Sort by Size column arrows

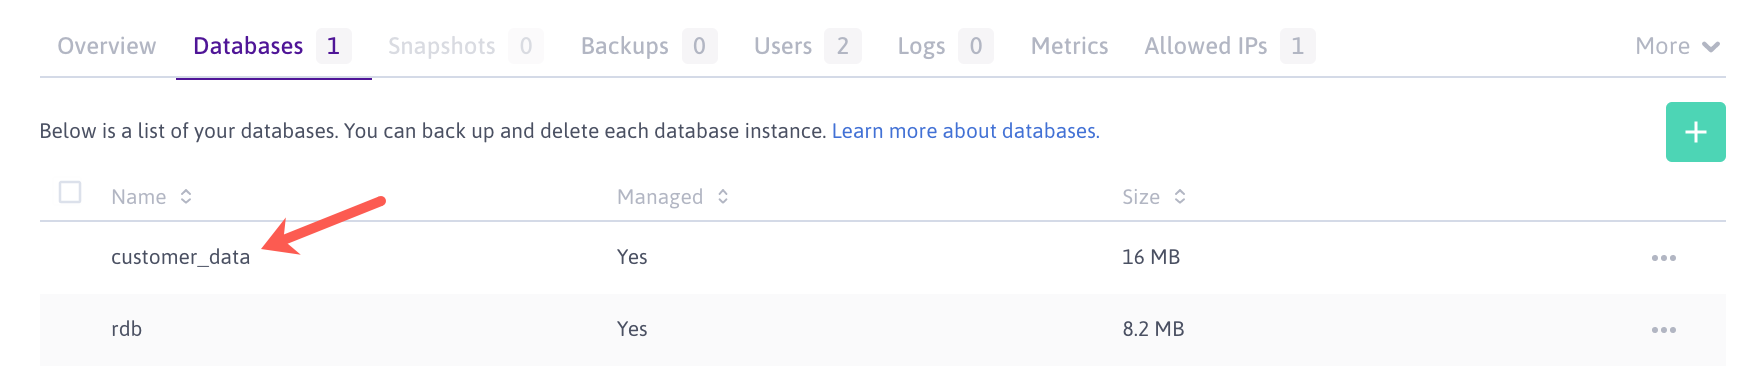[x=1180, y=197]
